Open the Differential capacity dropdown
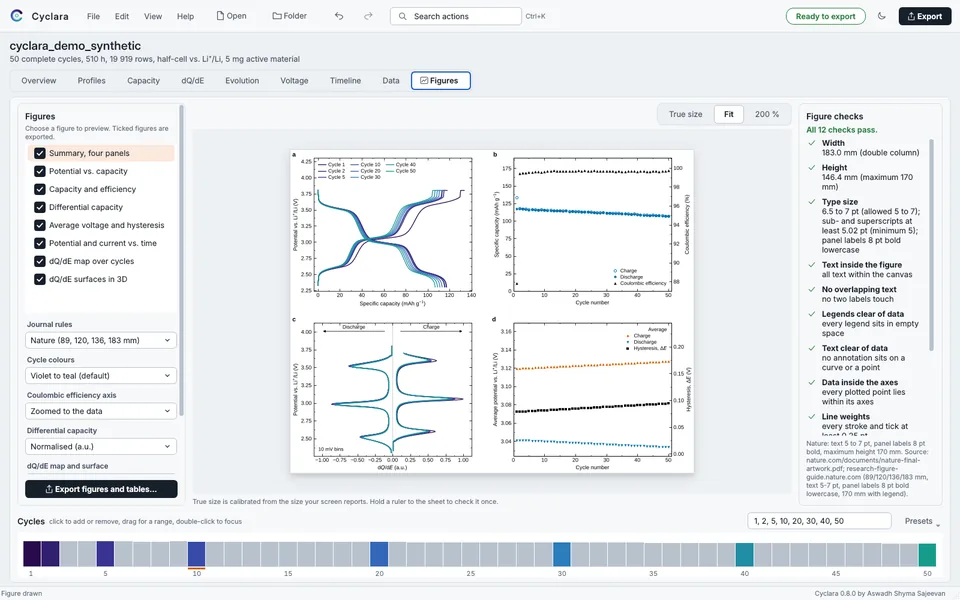The width and height of the screenshot is (960, 600). [101, 447]
